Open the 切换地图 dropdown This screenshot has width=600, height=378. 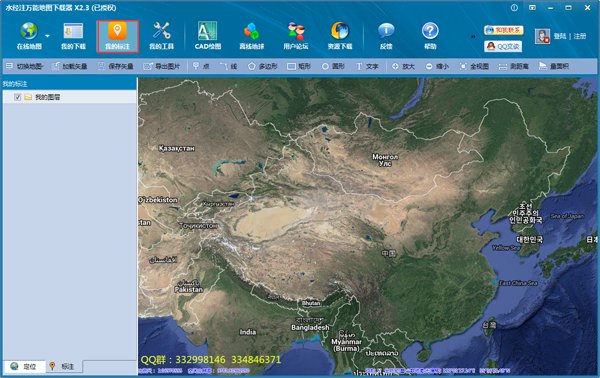pos(25,67)
